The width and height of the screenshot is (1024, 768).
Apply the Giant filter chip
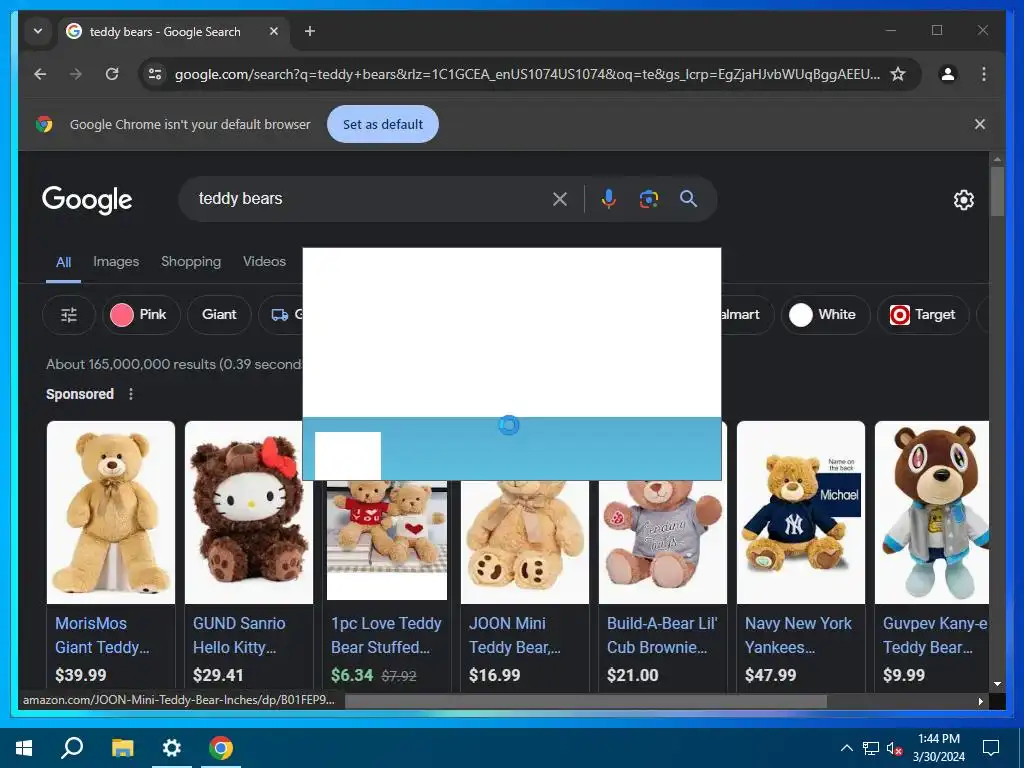tap(219, 315)
